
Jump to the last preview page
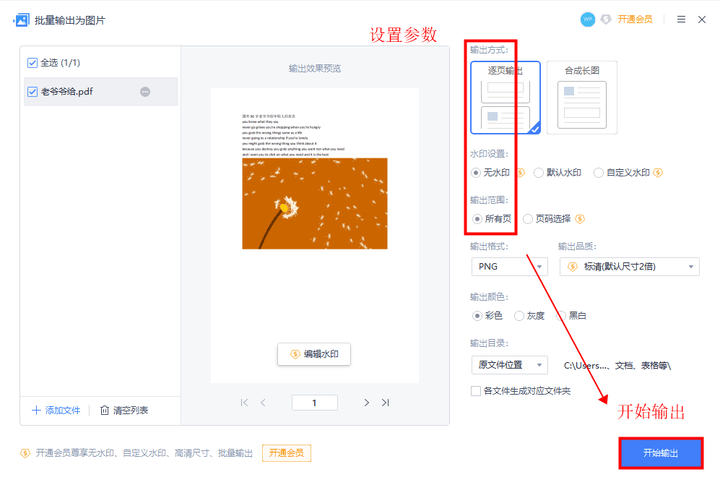pos(385,403)
